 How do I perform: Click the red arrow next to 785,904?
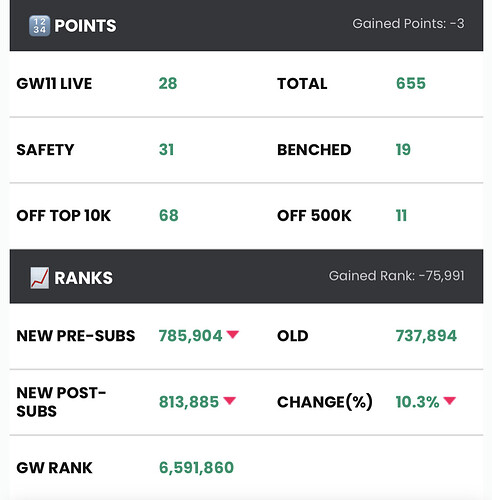[x=233, y=334]
